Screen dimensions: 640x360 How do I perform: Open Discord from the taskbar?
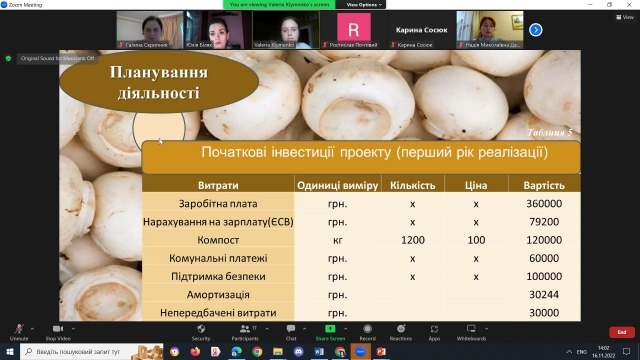298,351
